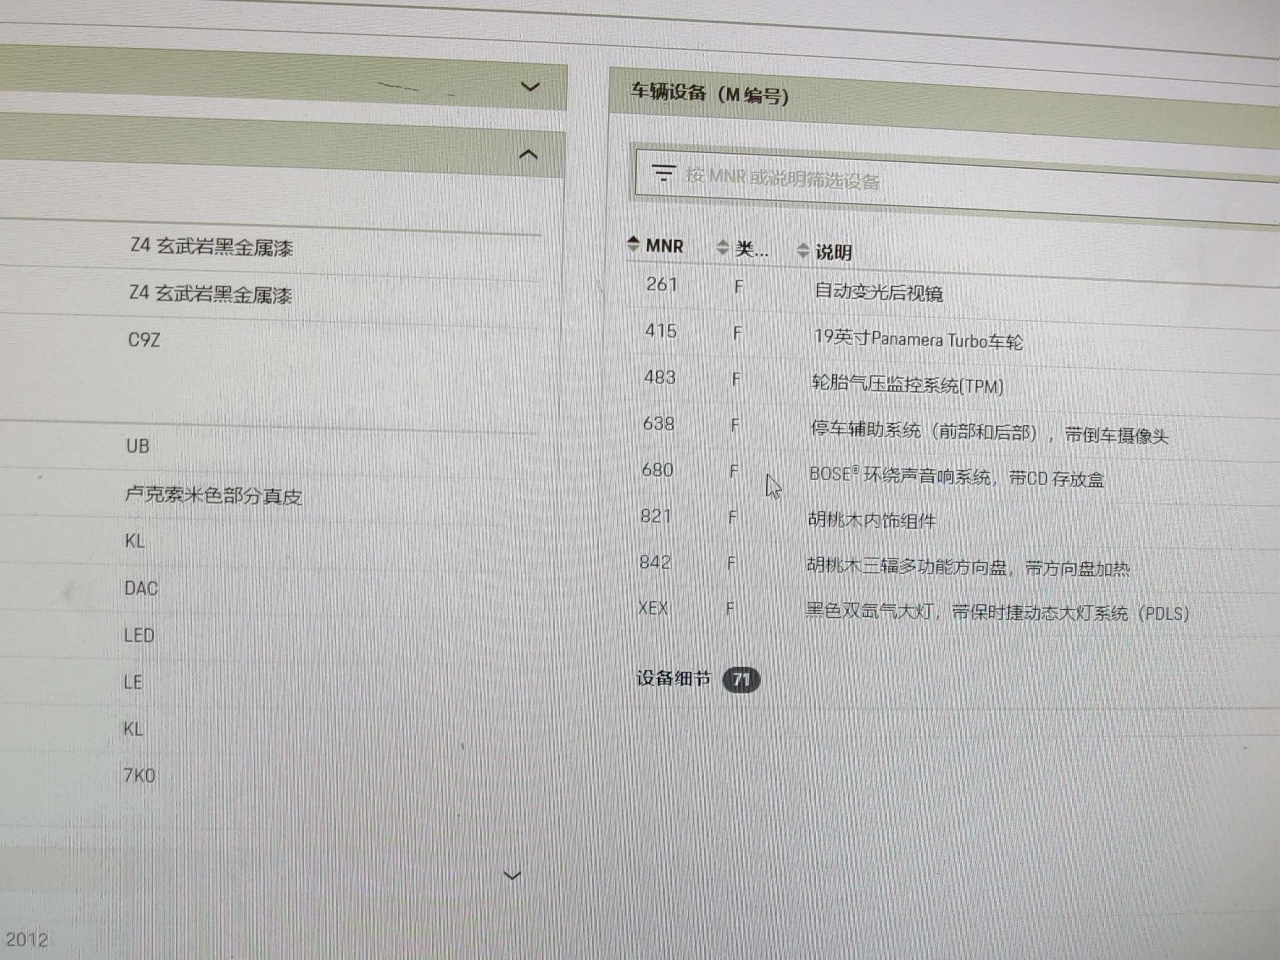Viewport: 1280px width, 960px height.
Task: Click 黑色双氙气大灯 PDLS description
Action: 998,612
